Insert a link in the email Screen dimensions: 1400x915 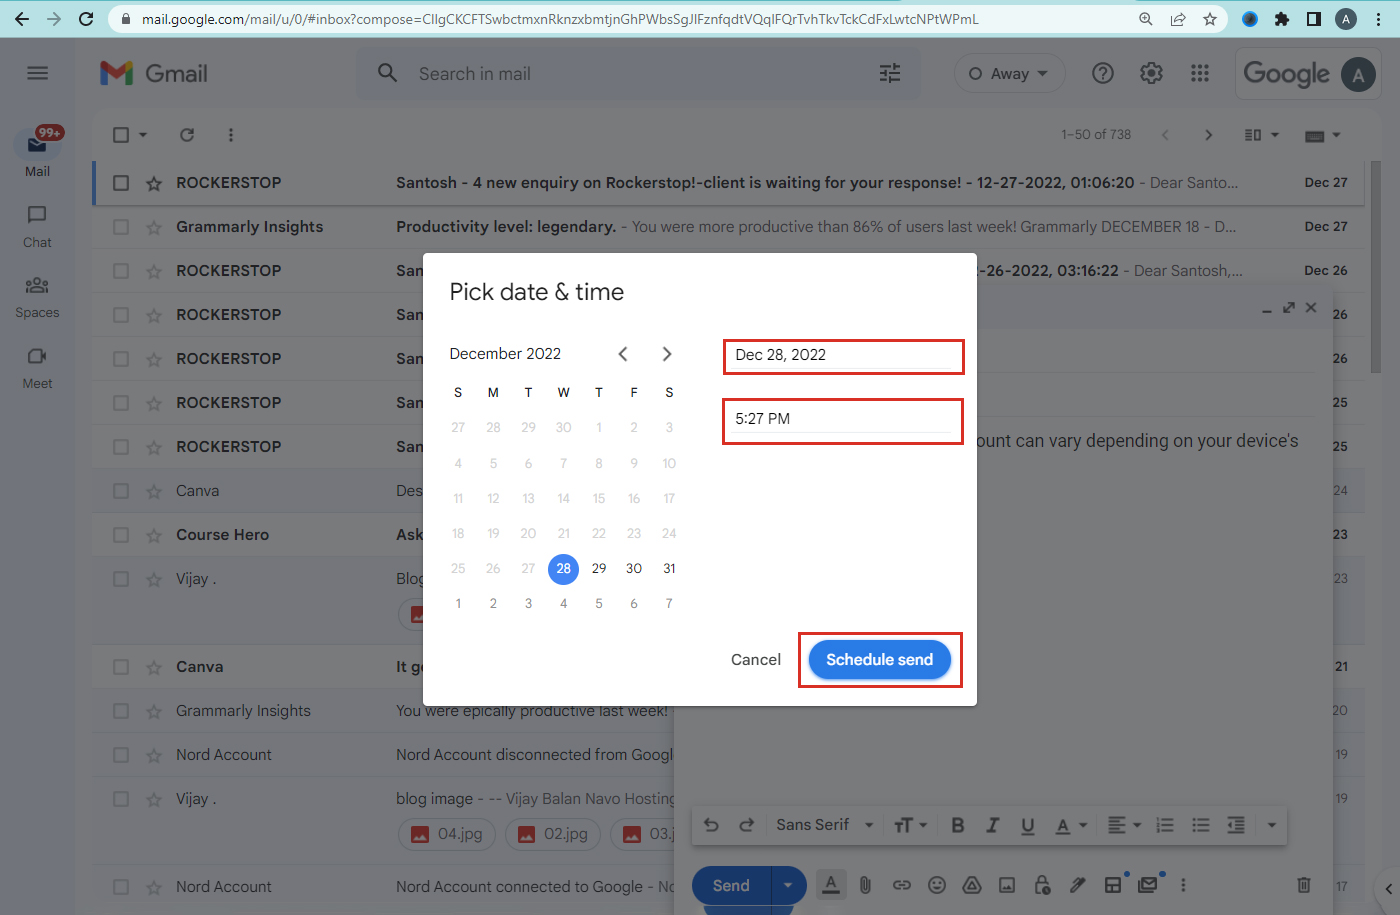pyautogui.click(x=902, y=885)
